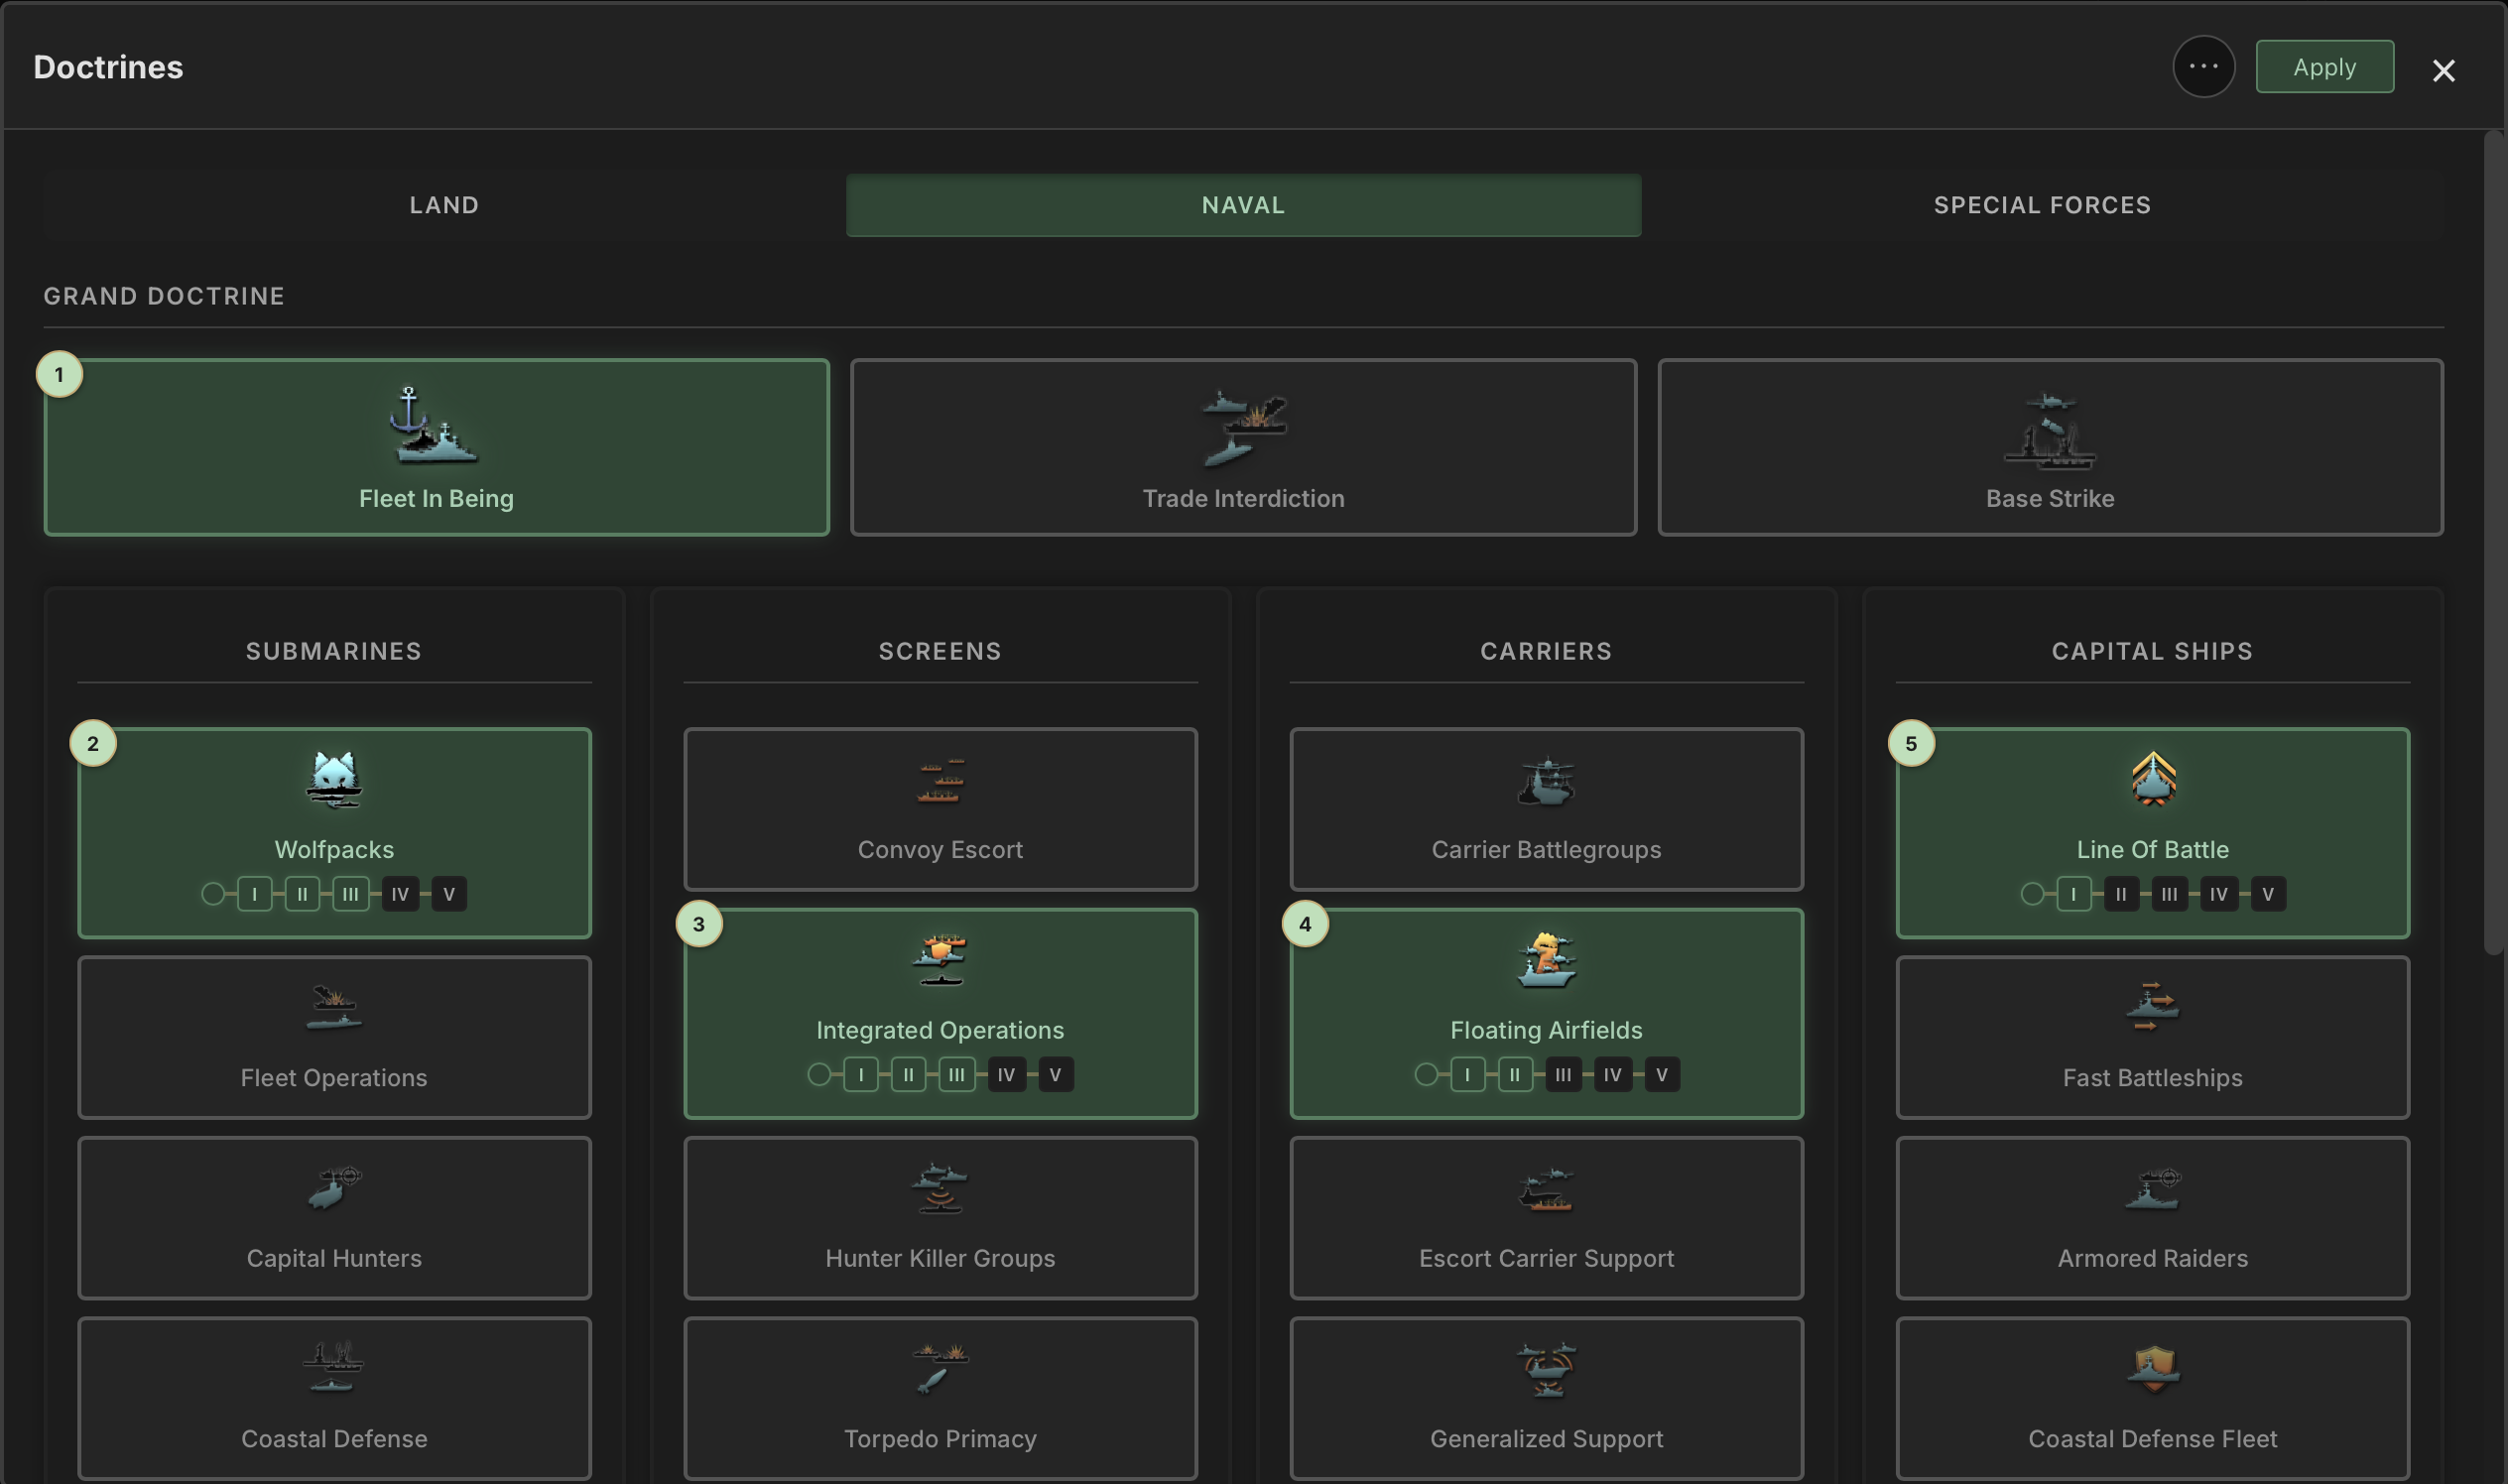Click the Torpedo Primacy icon

[940, 1368]
